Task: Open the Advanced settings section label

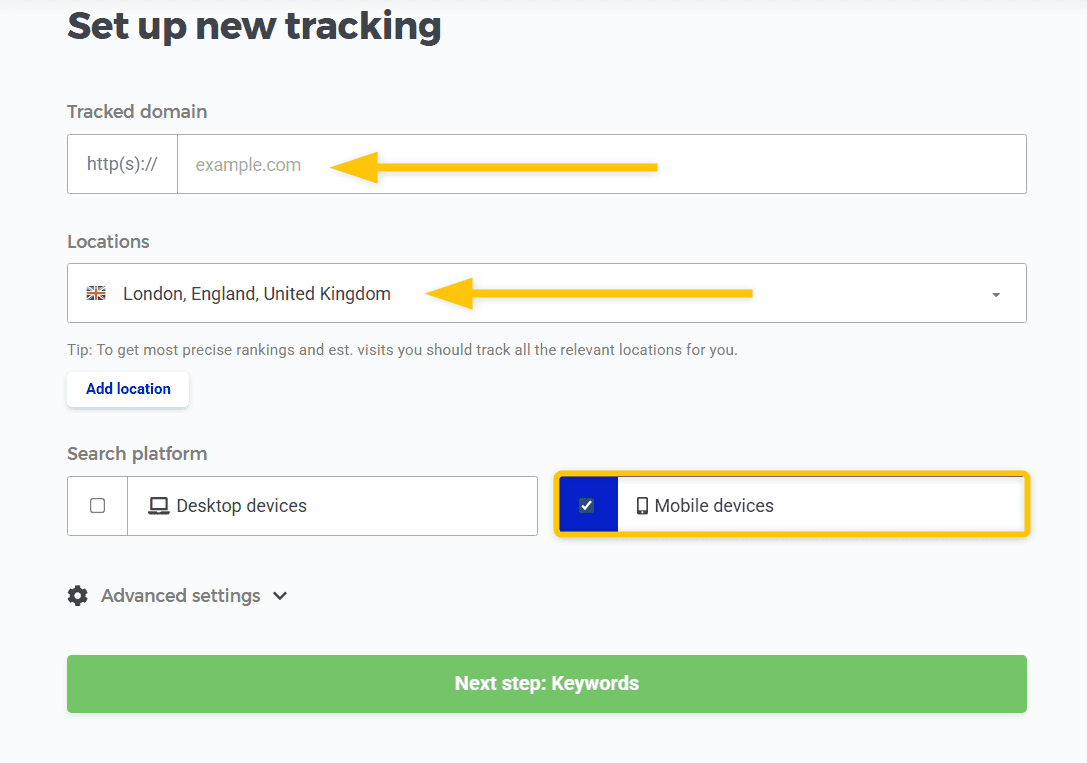Action: coord(180,596)
